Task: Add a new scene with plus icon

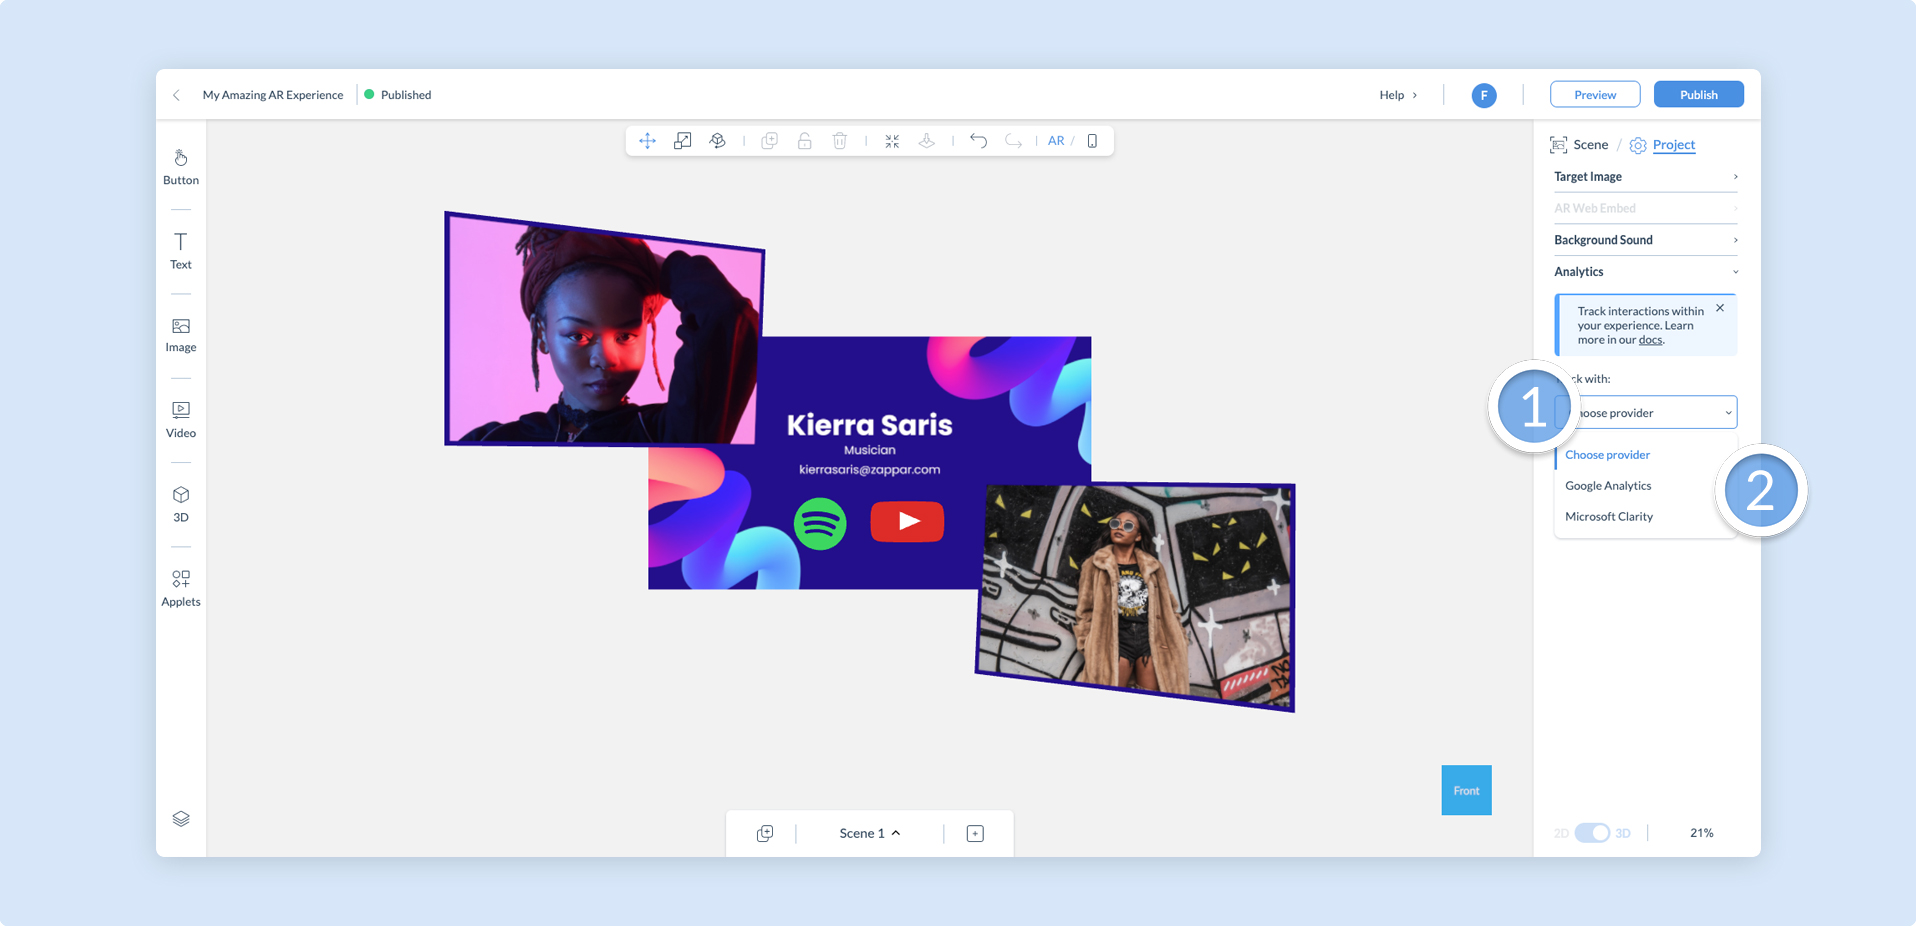Action: [x=975, y=833]
